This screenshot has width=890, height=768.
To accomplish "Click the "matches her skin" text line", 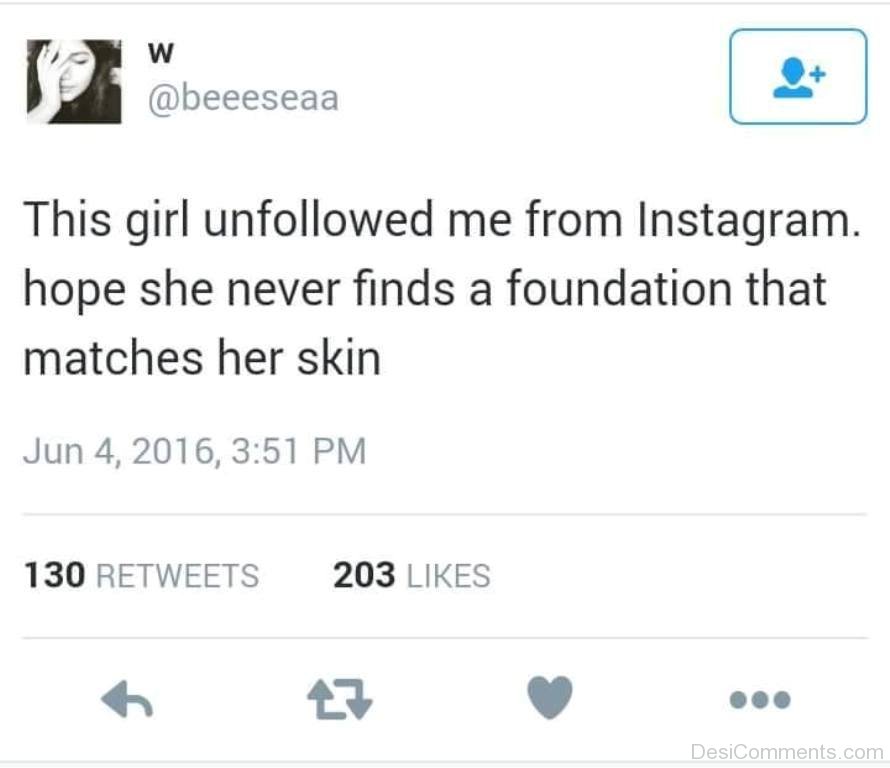I will (202, 357).
